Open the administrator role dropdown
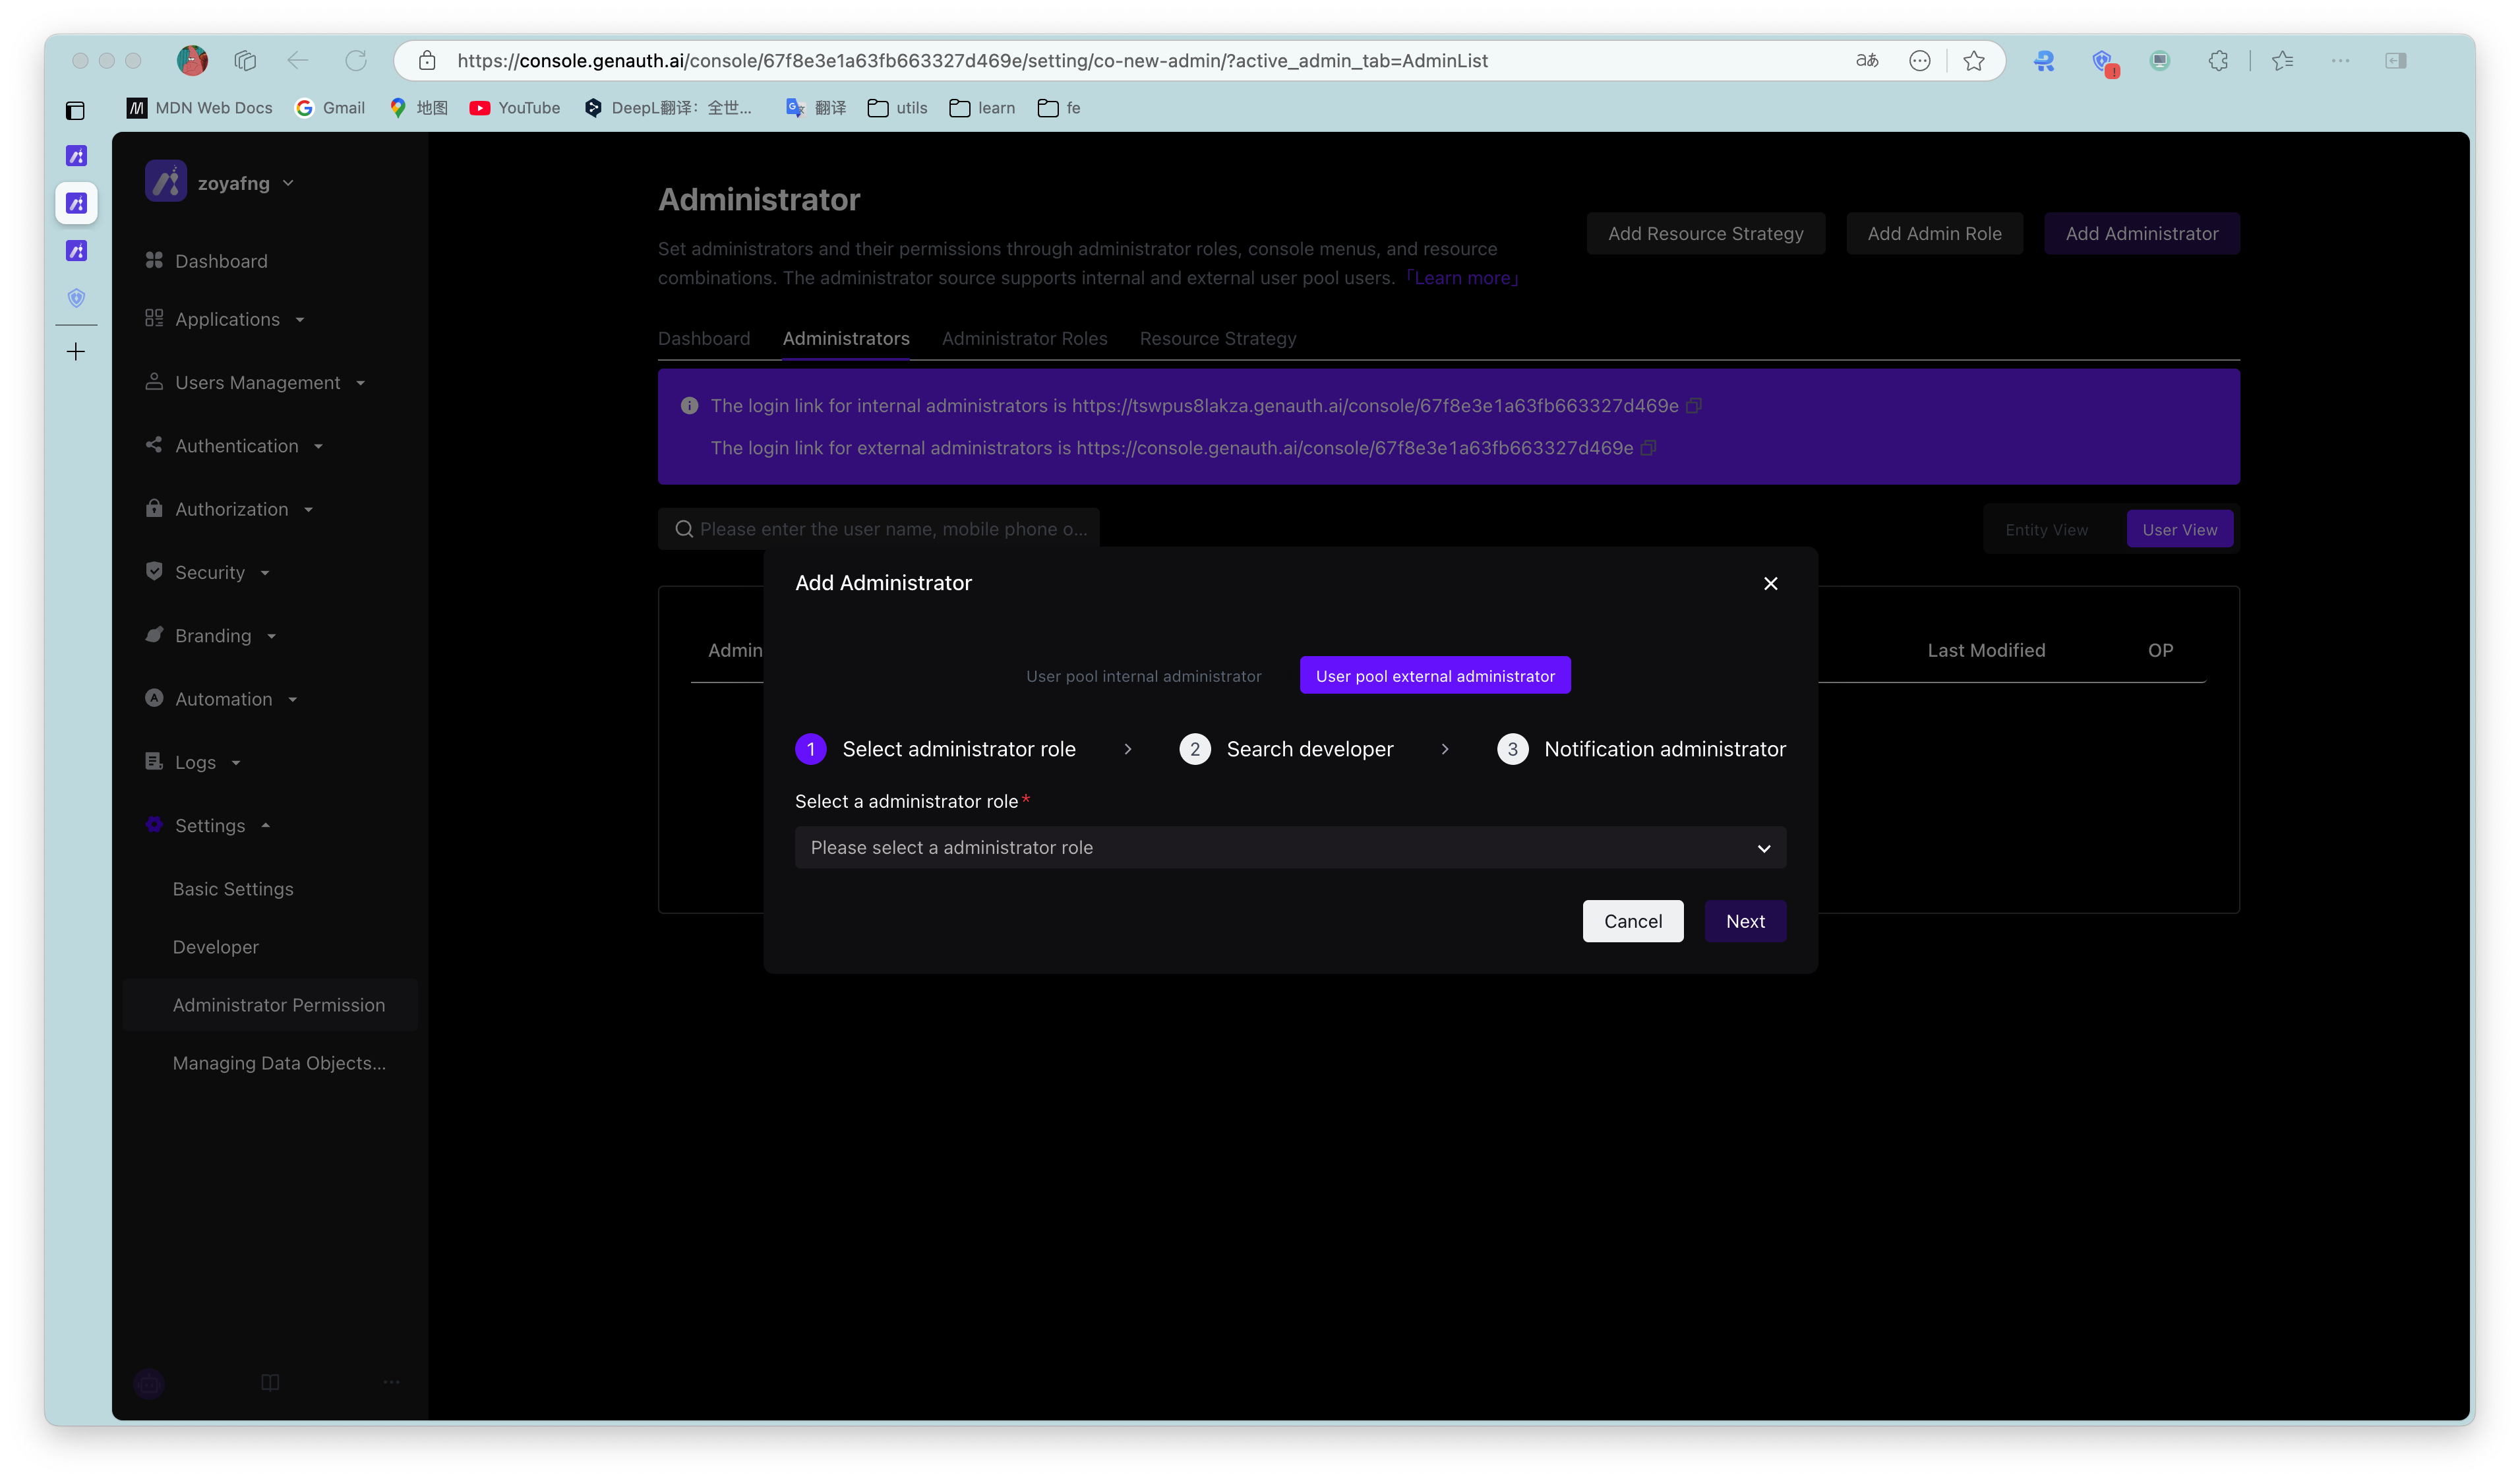 coord(1289,847)
